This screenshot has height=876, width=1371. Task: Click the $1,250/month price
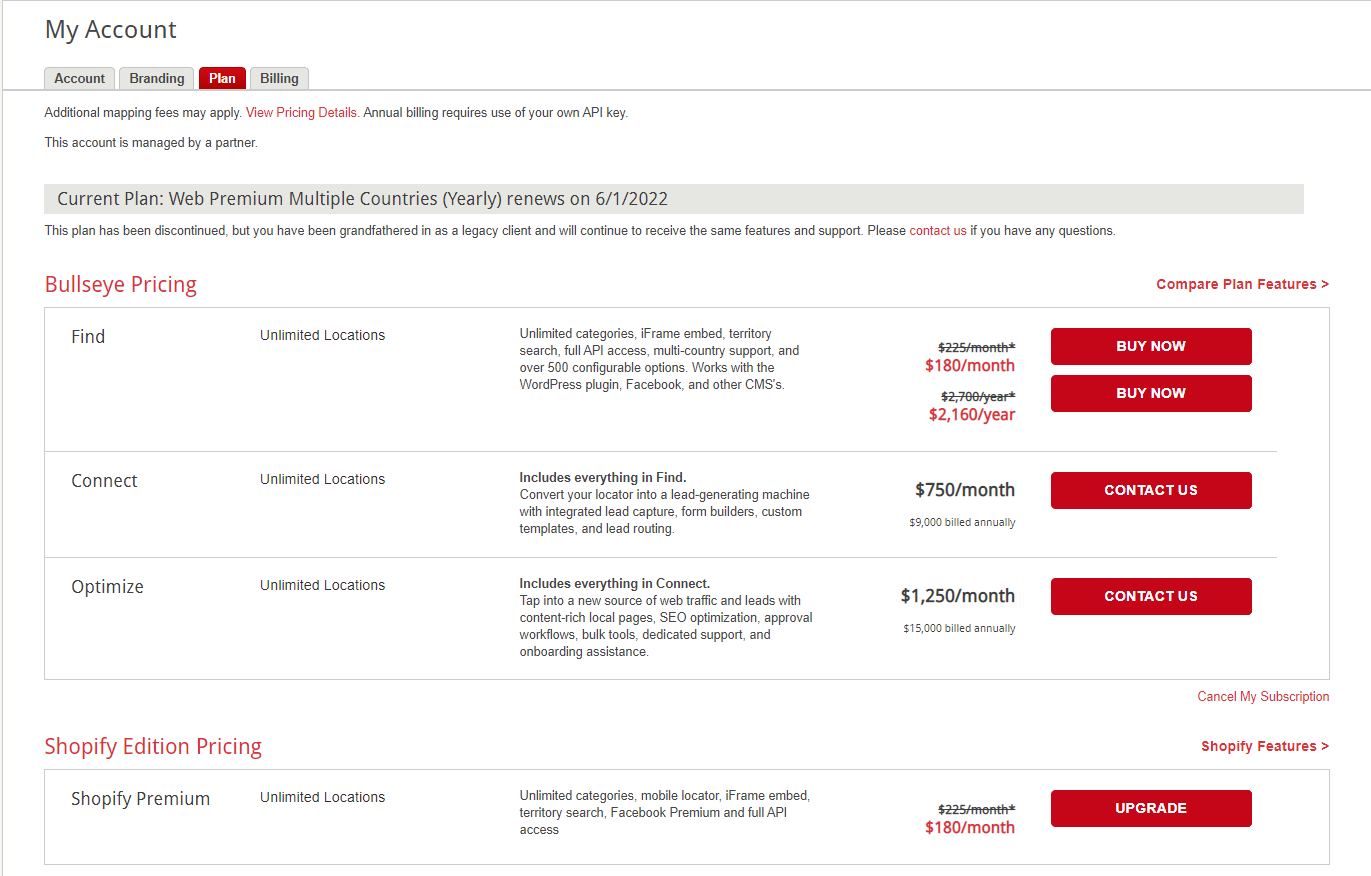click(958, 596)
